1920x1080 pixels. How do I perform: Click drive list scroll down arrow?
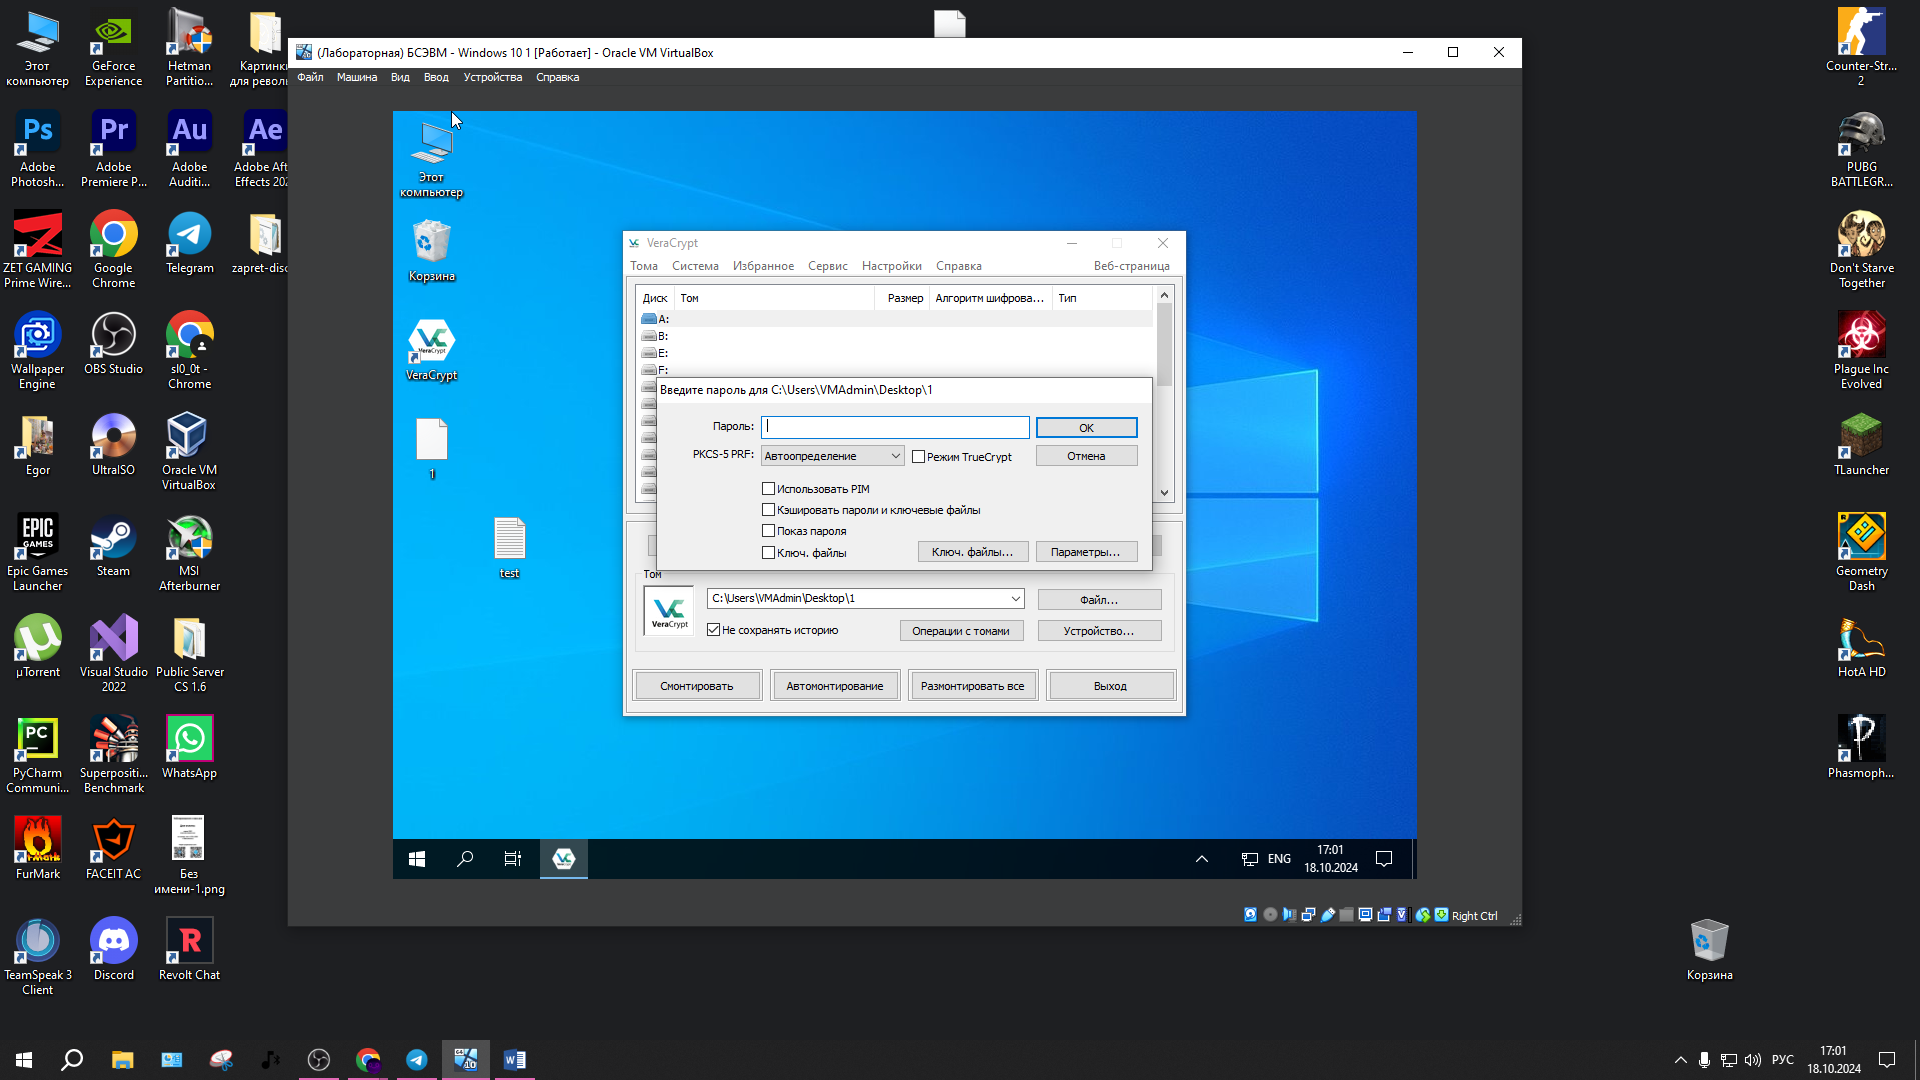1164,492
